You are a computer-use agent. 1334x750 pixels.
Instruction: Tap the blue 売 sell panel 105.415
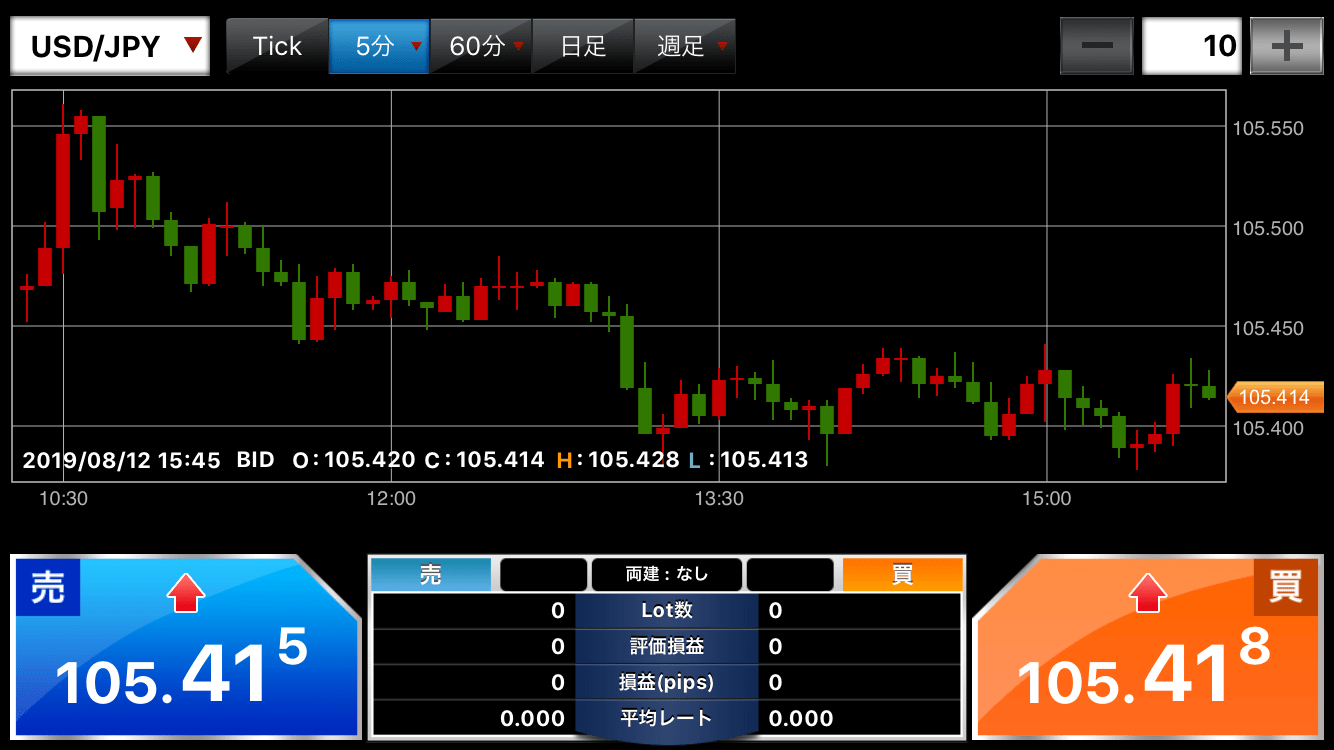click(185, 647)
